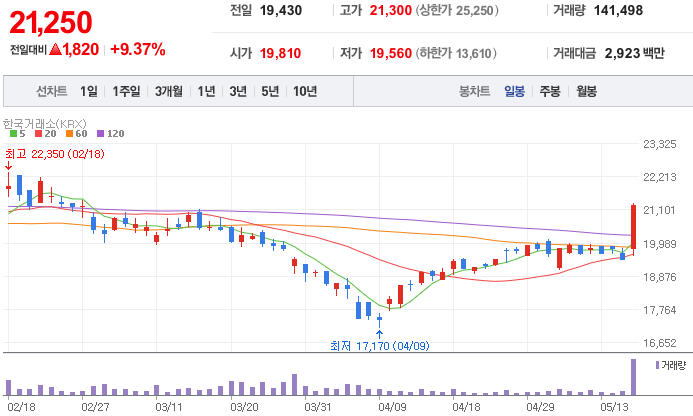Switch to the 주봉 candlestick chart
Viewport: 693px width, 416px height.
[550, 92]
